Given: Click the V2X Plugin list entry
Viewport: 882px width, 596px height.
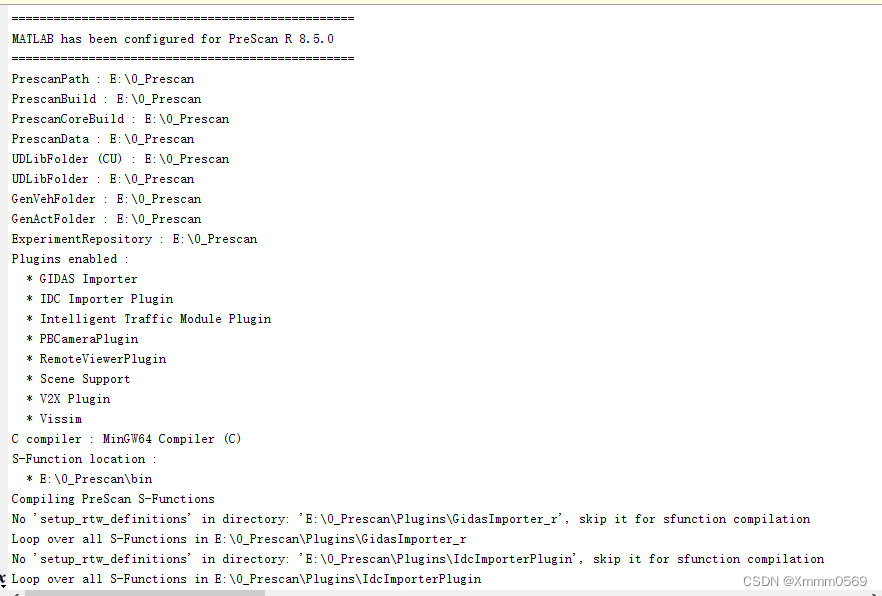Looking at the screenshot, I should click(75, 399).
